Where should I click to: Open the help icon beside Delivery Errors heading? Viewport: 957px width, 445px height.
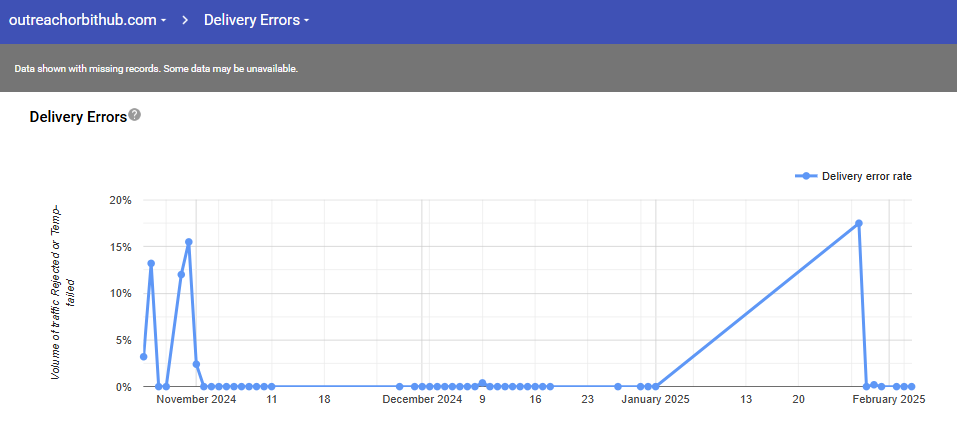click(135, 115)
